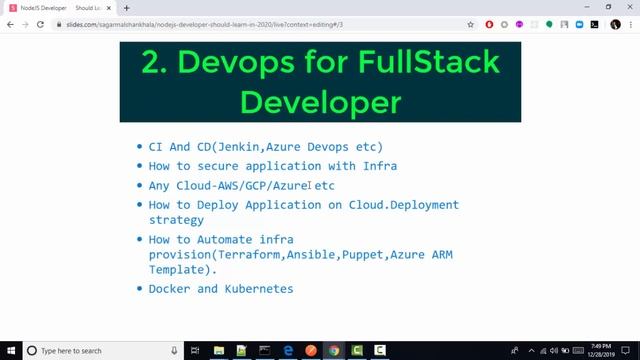Open the volume control tray icon
This screenshot has height=360, width=640.
point(554,351)
